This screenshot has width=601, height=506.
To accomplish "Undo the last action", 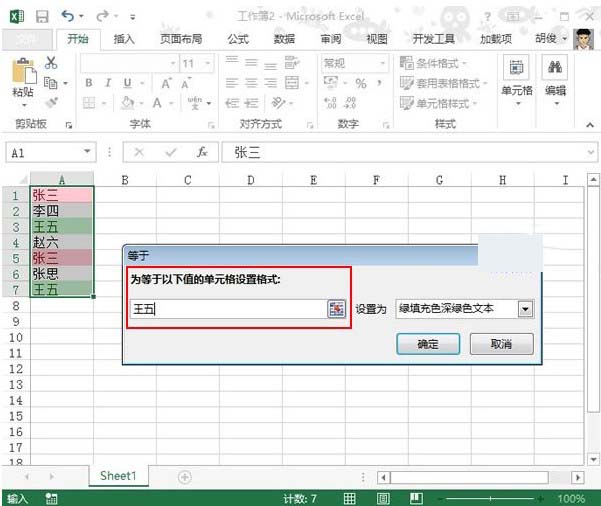I will click(x=67, y=16).
